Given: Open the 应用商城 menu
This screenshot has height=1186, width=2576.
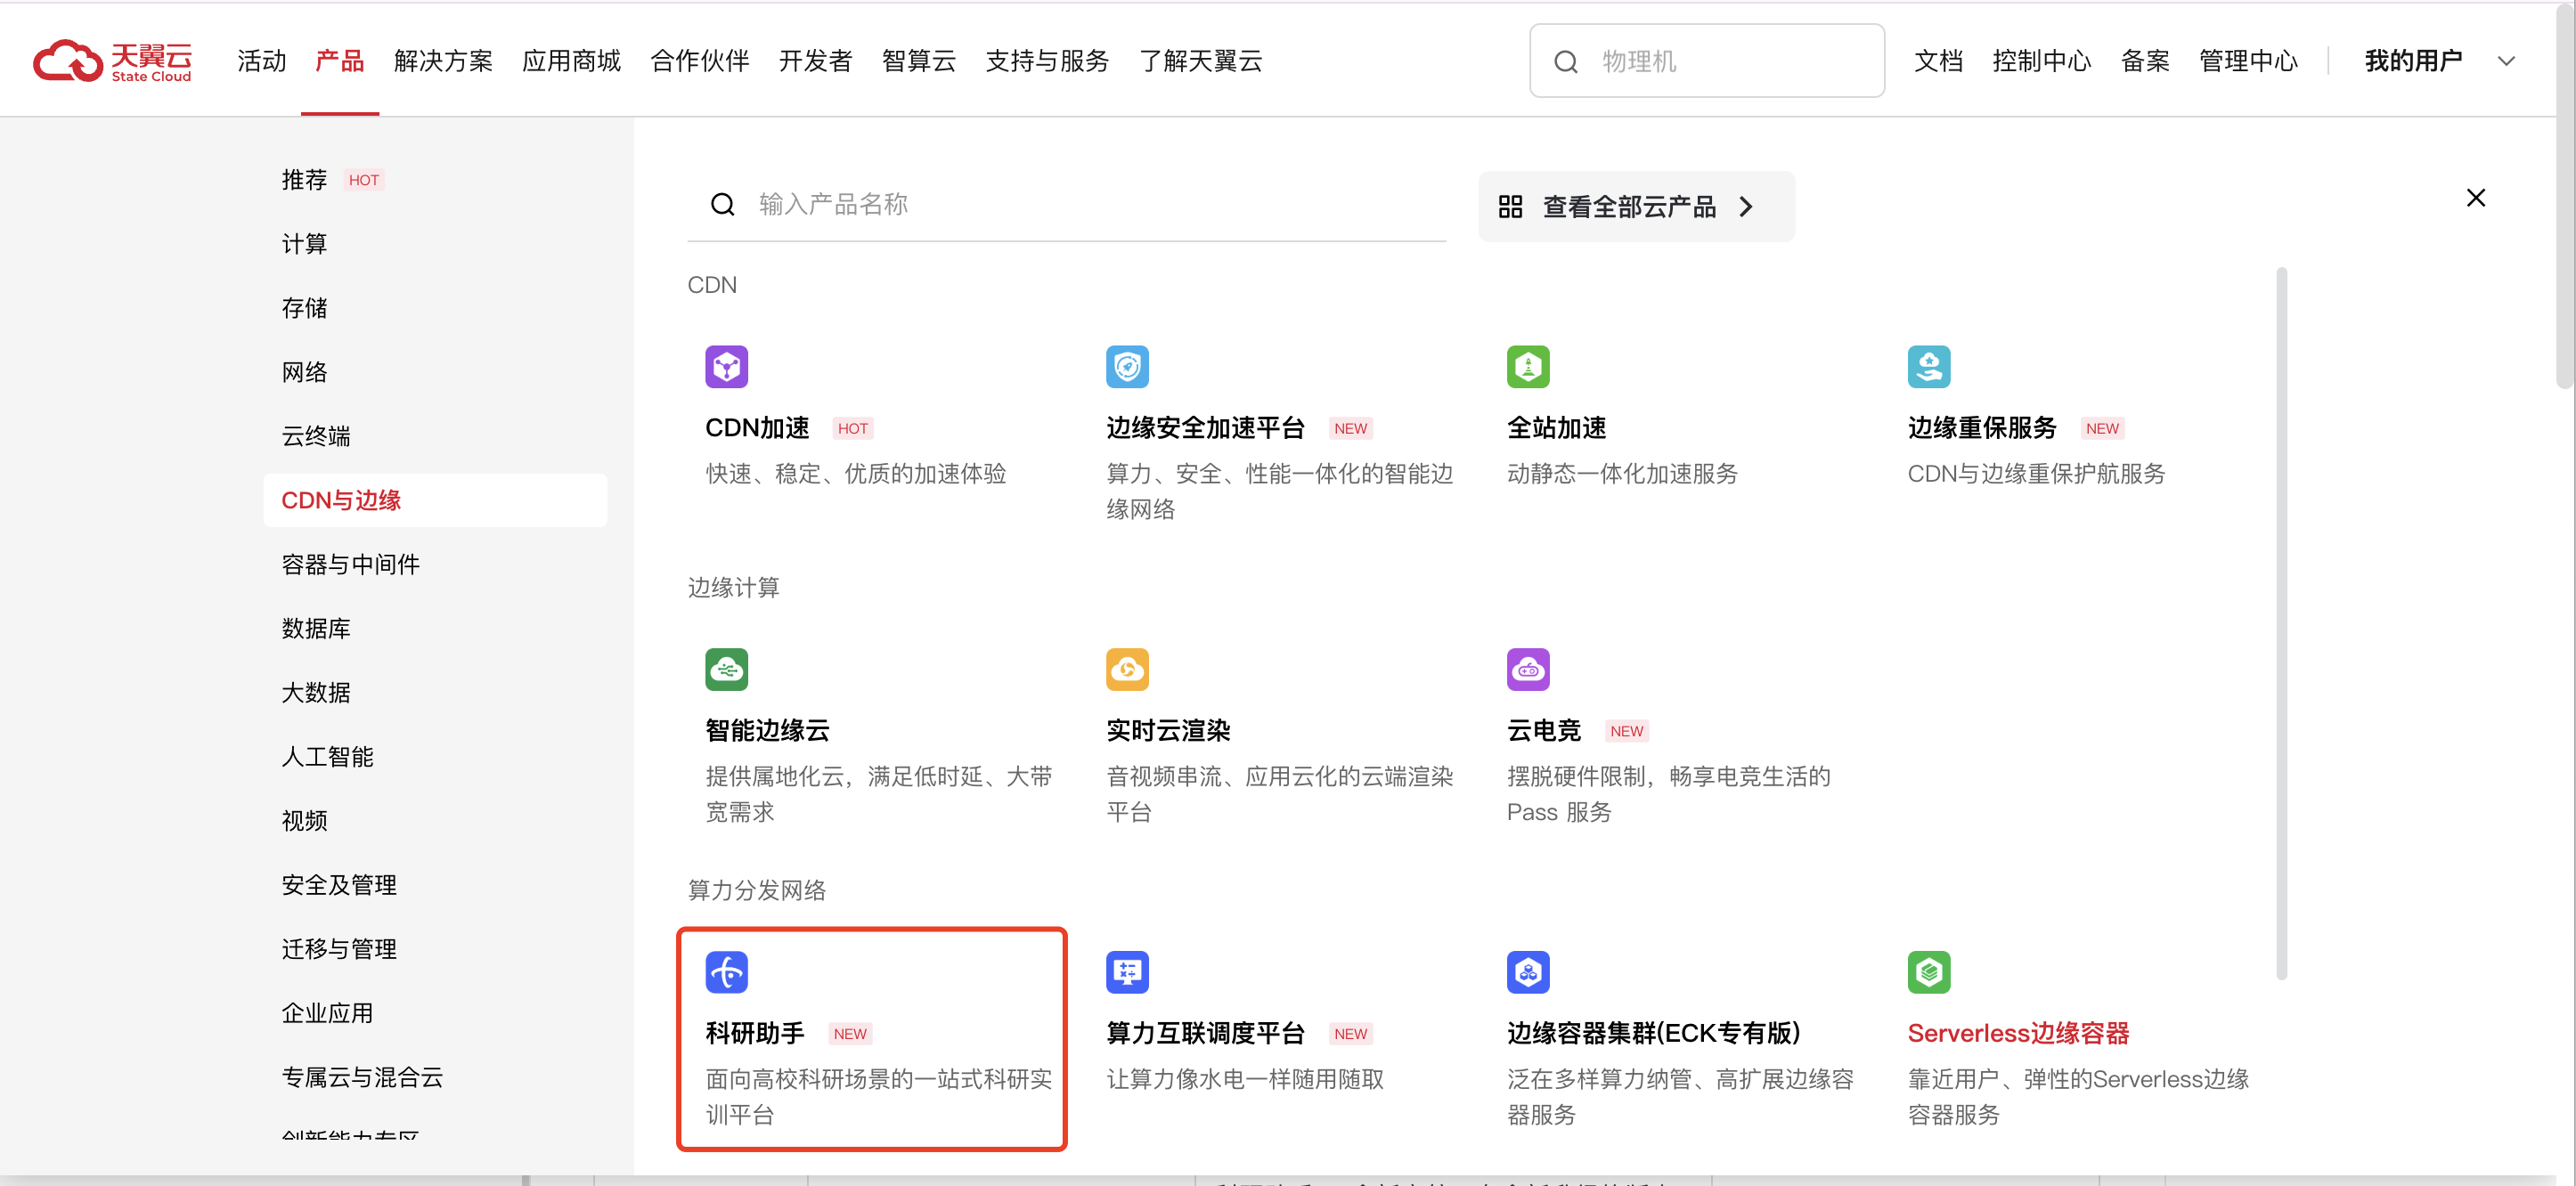Looking at the screenshot, I should click(571, 61).
